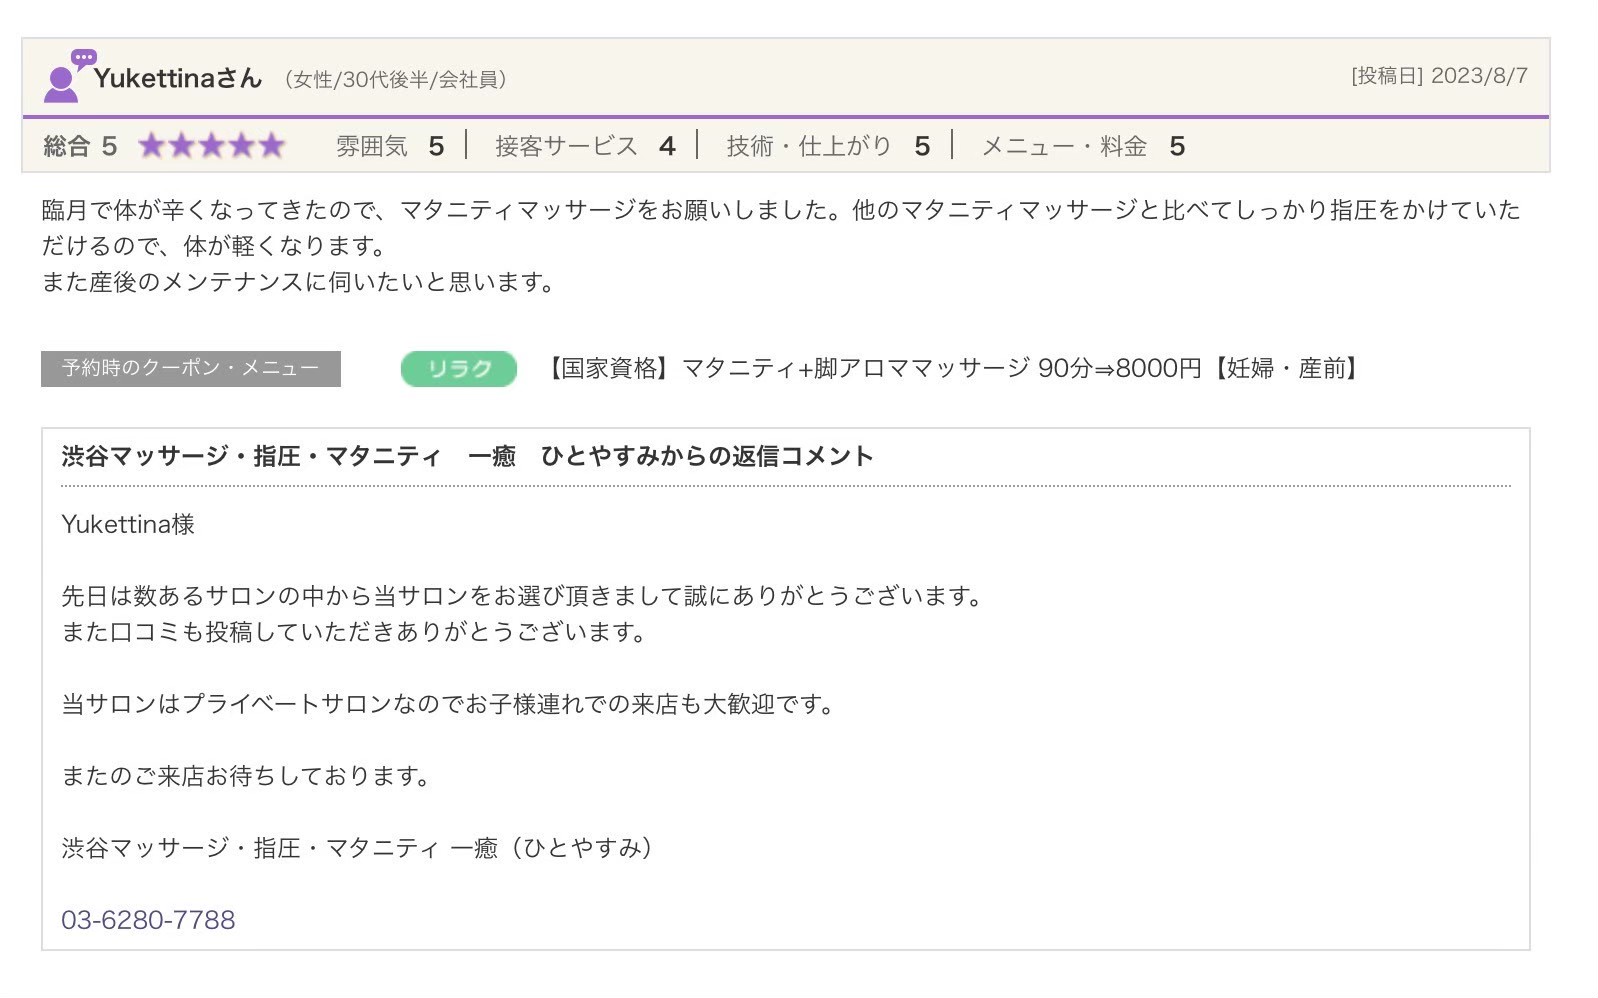Click the review sentence starting 臨月で体が辛く

coord(780,228)
